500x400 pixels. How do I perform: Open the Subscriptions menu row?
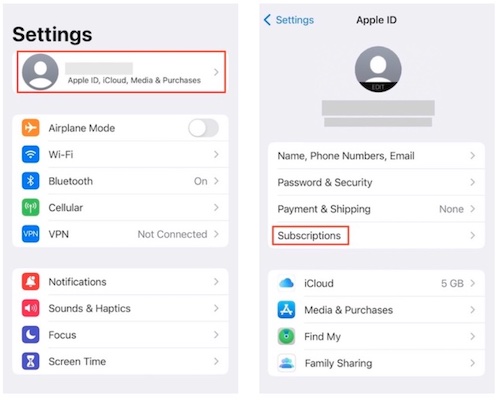(376, 236)
